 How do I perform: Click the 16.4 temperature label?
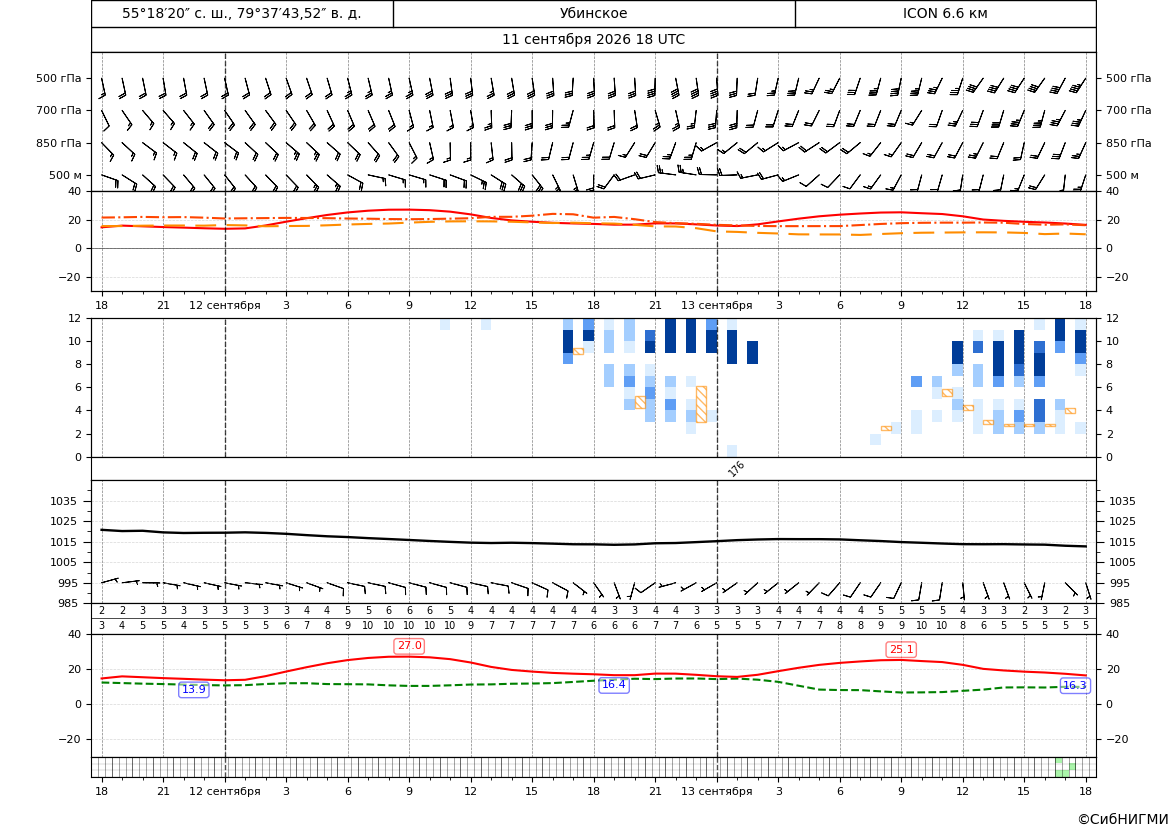pyautogui.click(x=614, y=685)
